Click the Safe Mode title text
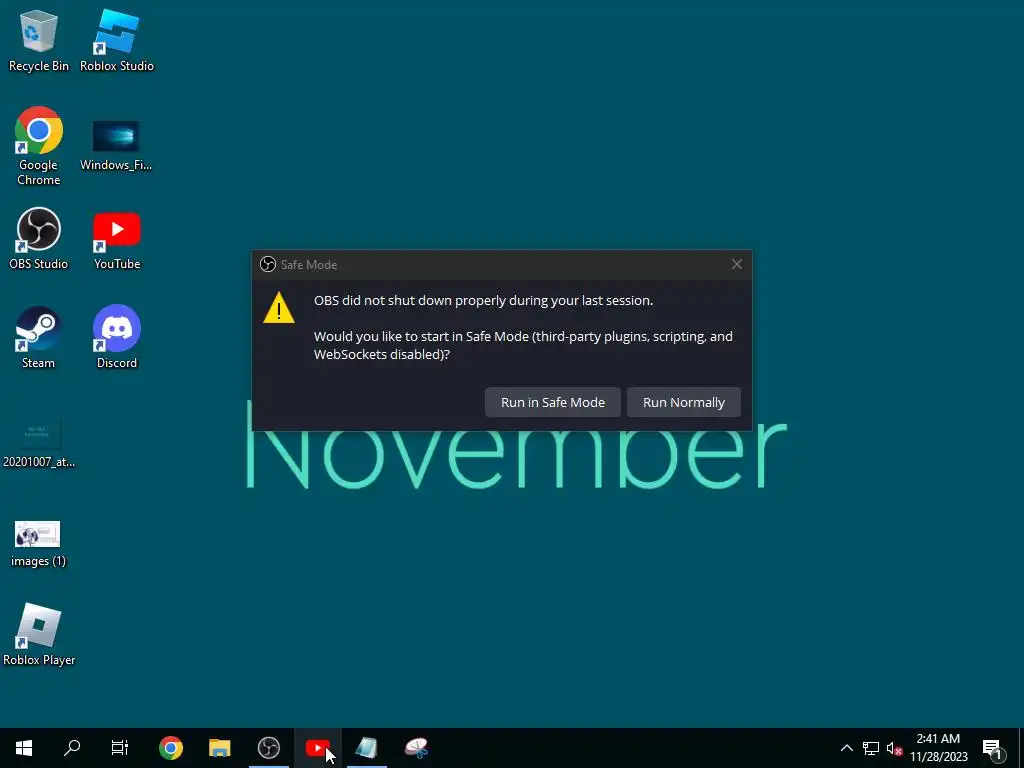The height and width of the screenshot is (768, 1024). click(x=309, y=264)
